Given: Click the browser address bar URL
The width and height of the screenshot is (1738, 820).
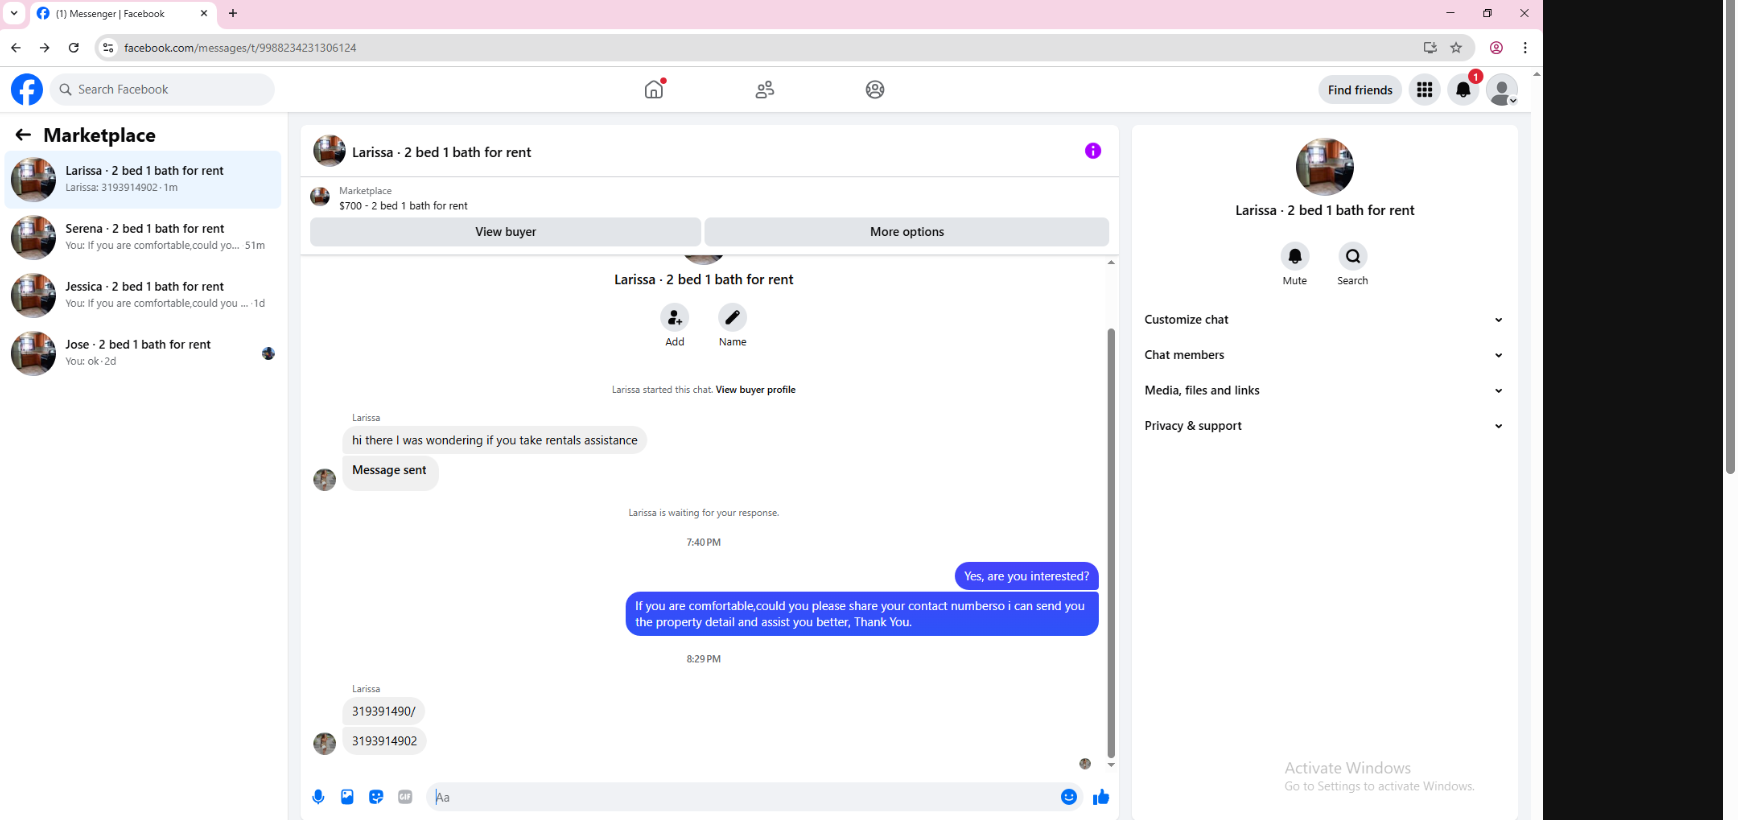Looking at the screenshot, I should coord(240,48).
